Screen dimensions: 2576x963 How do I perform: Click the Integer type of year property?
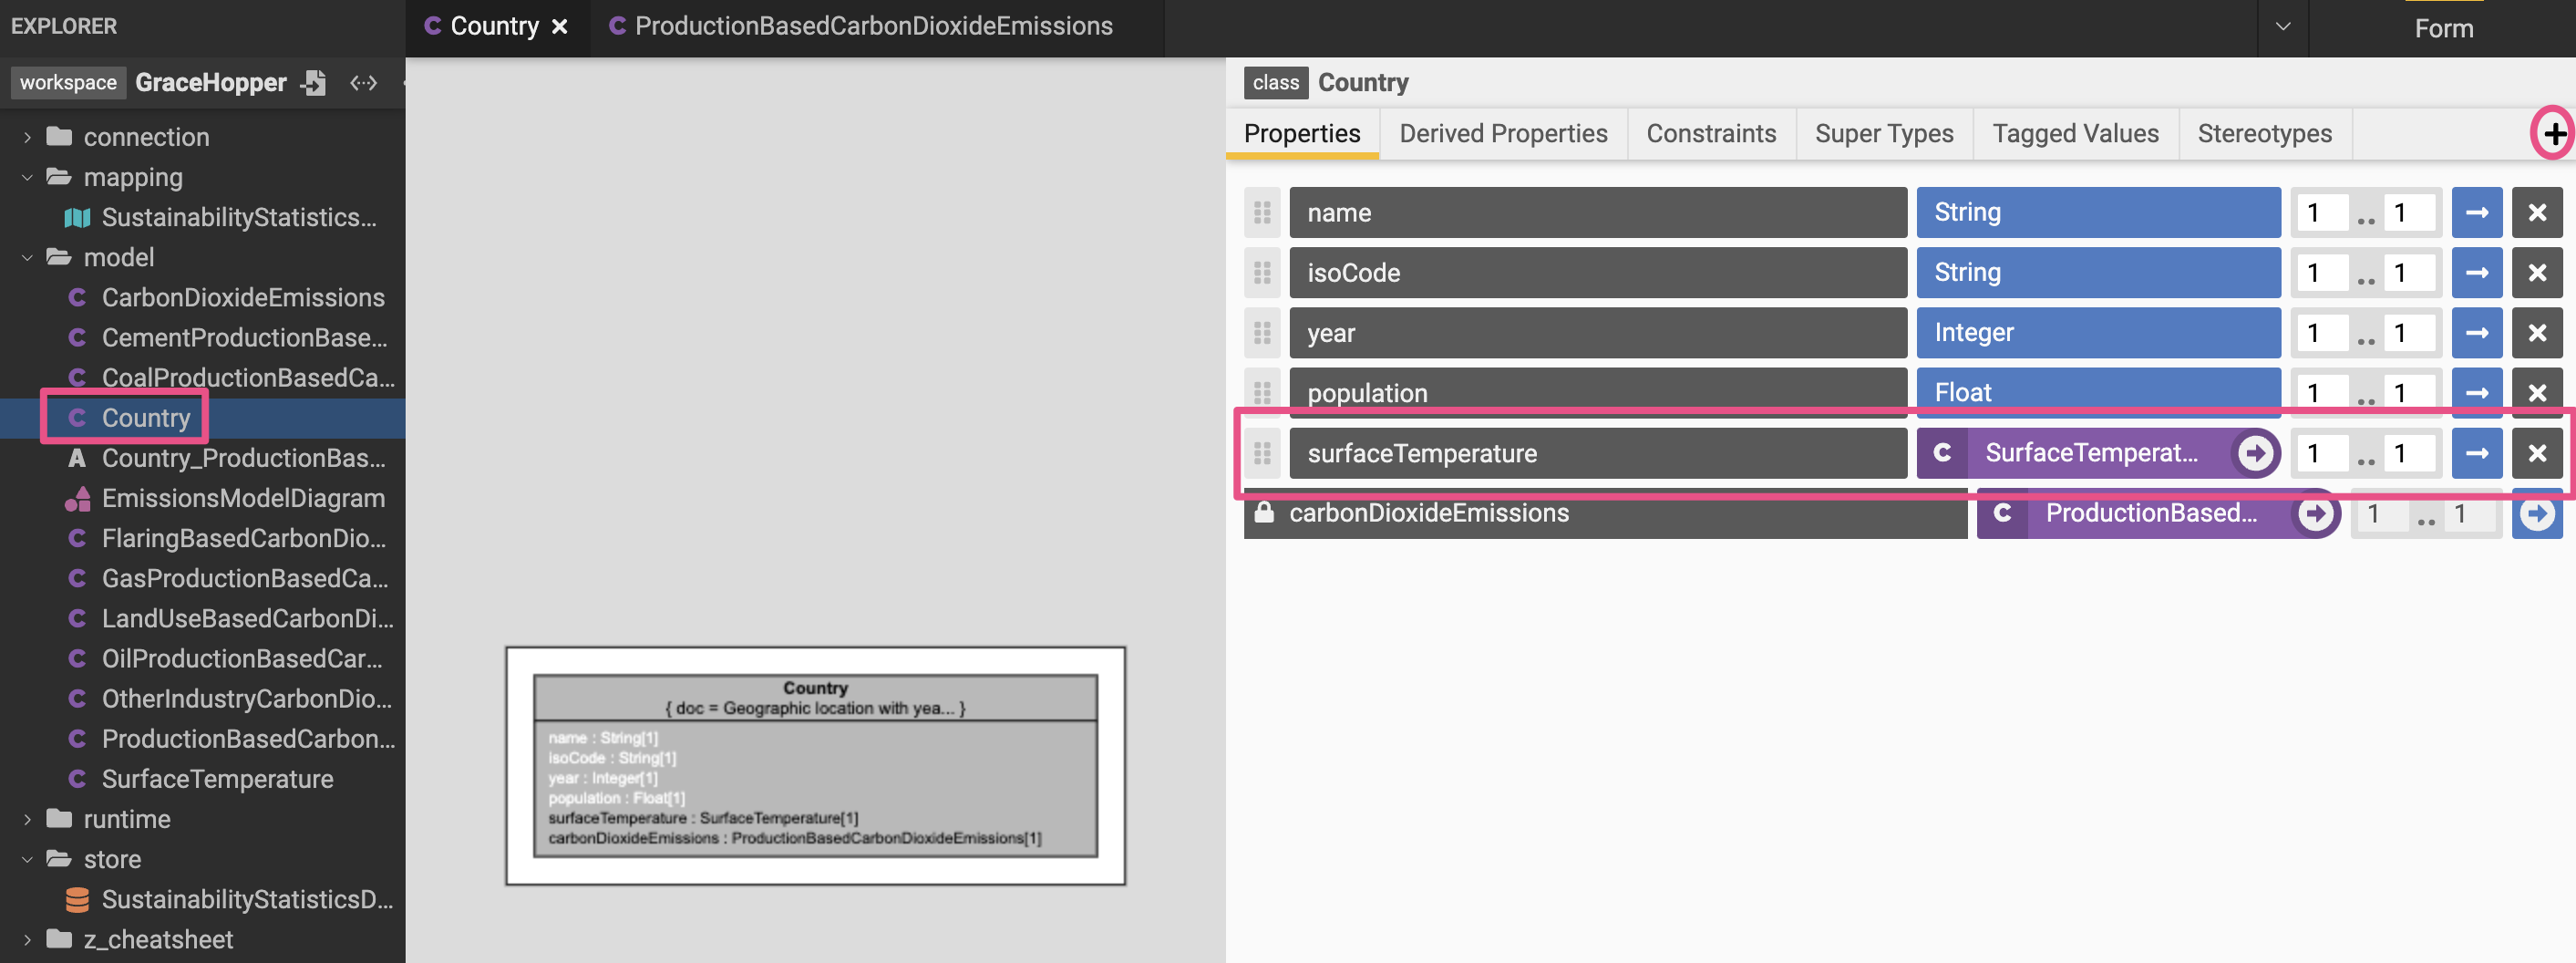coord(2098,332)
